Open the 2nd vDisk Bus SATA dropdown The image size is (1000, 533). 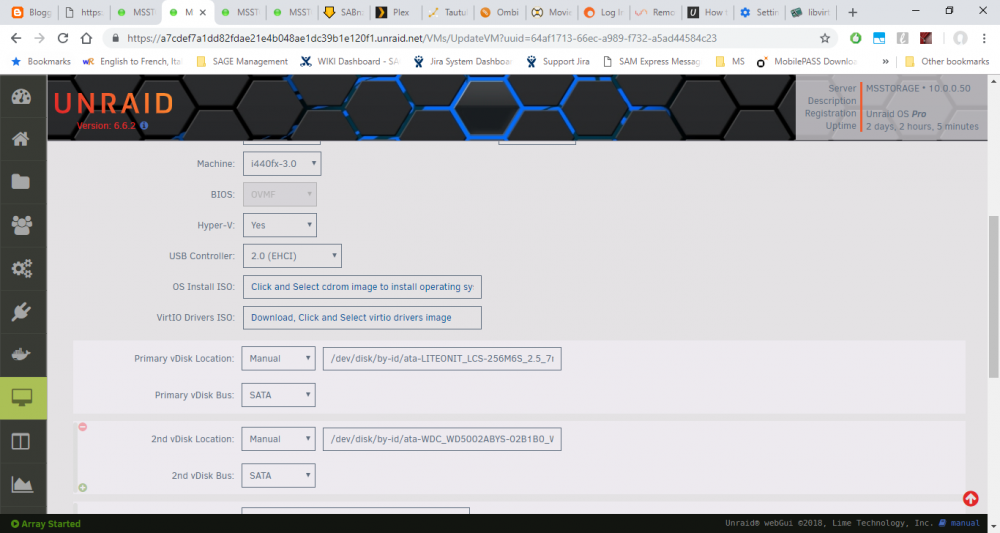pyautogui.click(x=278, y=476)
